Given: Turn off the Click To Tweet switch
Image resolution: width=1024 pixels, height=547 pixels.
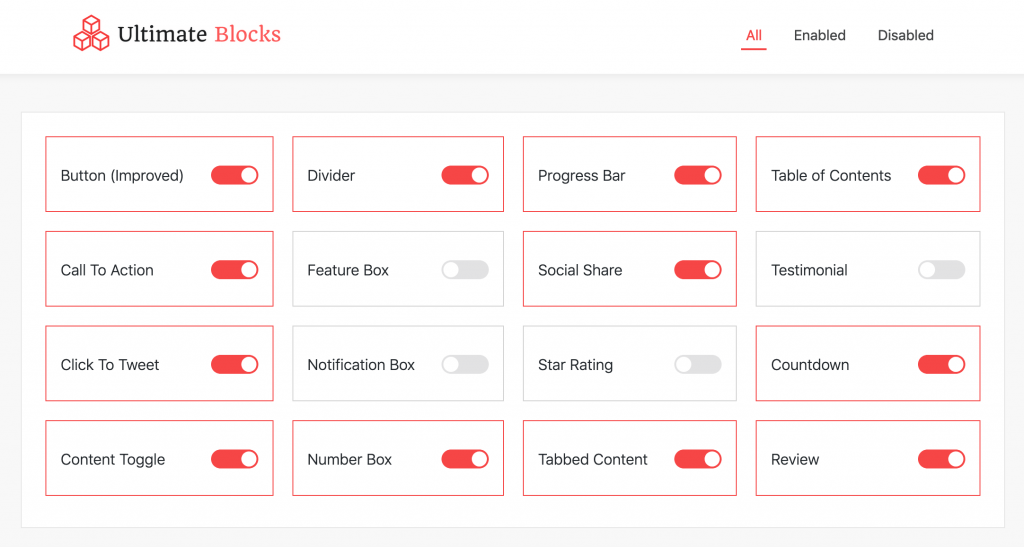Looking at the screenshot, I should (x=234, y=364).
